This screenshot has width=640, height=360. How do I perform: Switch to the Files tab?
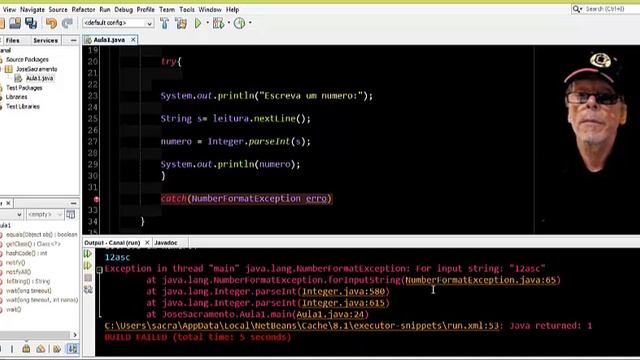(x=12, y=40)
